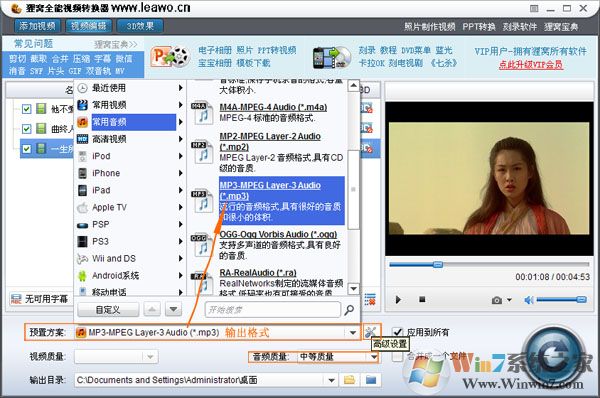Expand the PSP submenu arrow
The image size is (600, 398).
tap(180, 224)
